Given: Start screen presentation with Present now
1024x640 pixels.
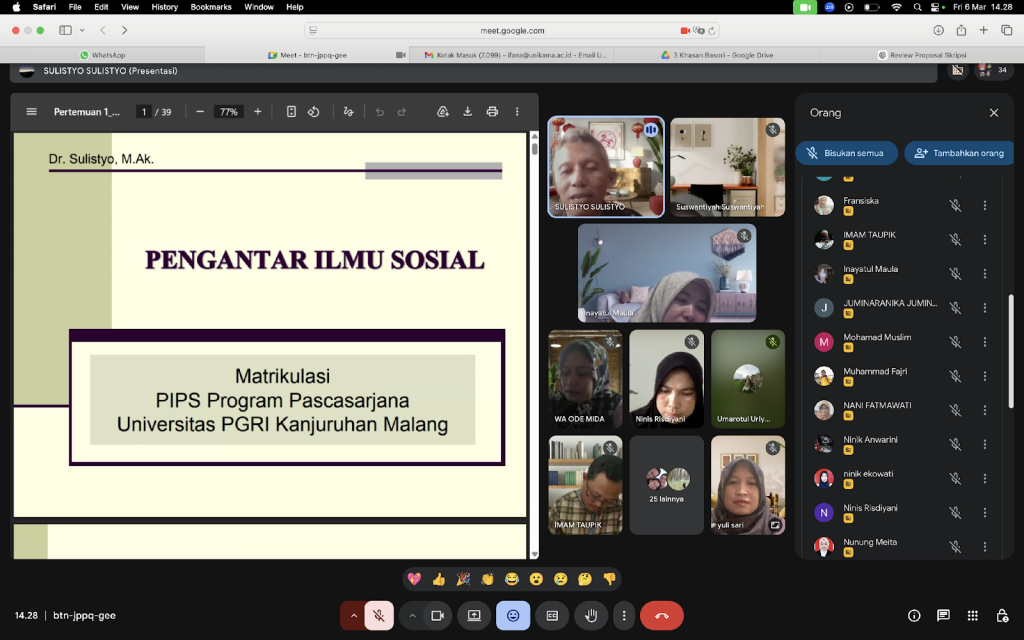Looking at the screenshot, I should tap(474, 615).
